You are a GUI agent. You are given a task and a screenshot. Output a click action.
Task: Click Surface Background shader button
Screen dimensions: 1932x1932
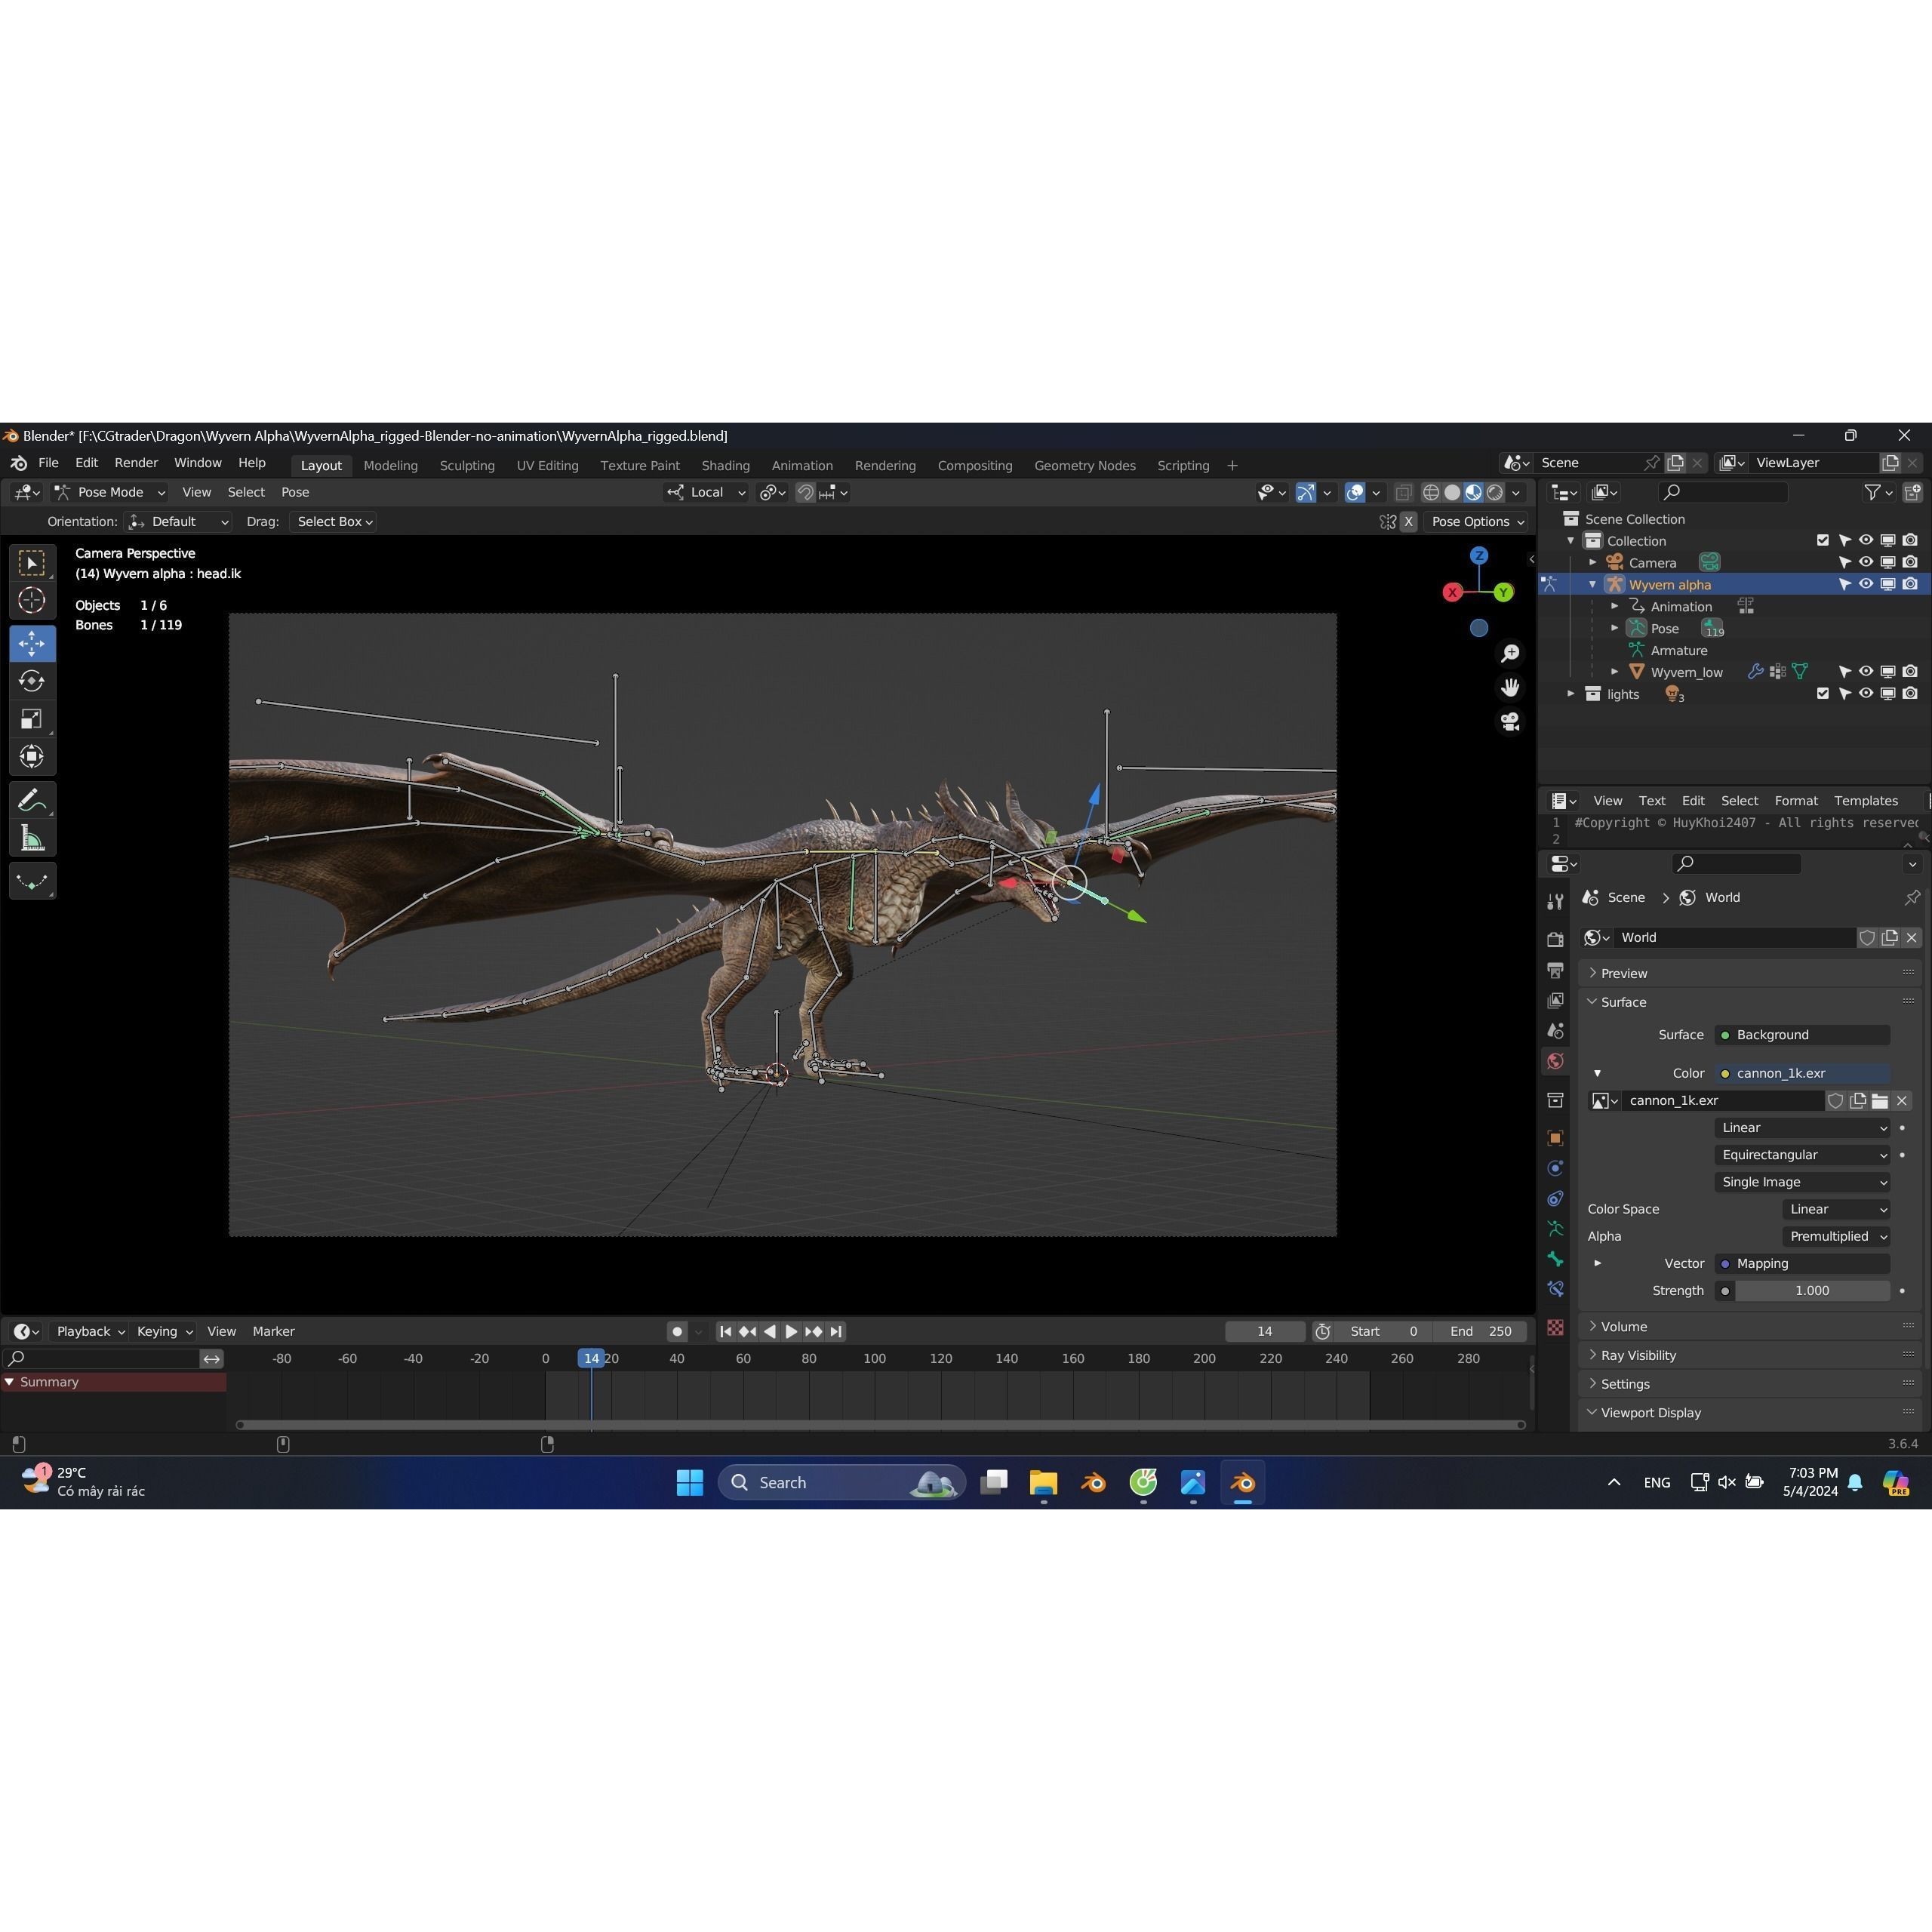tap(1802, 1035)
